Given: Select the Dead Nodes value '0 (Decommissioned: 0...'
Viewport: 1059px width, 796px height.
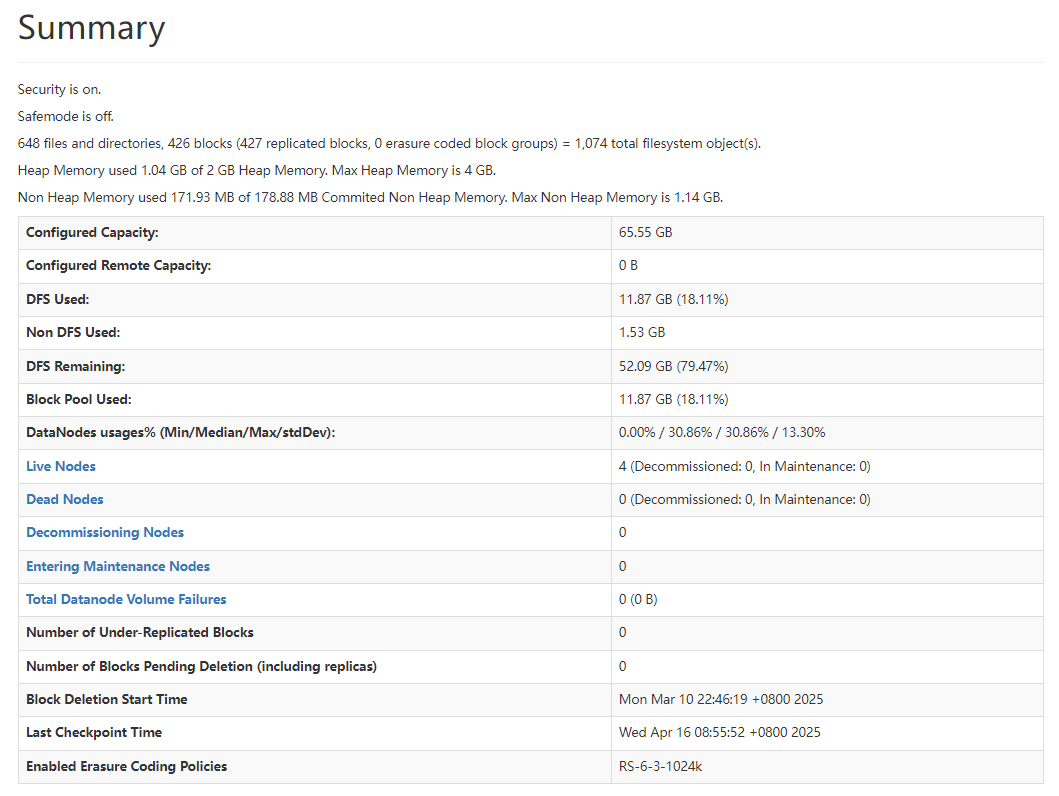Looking at the screenshot, I should pos(744,500).
